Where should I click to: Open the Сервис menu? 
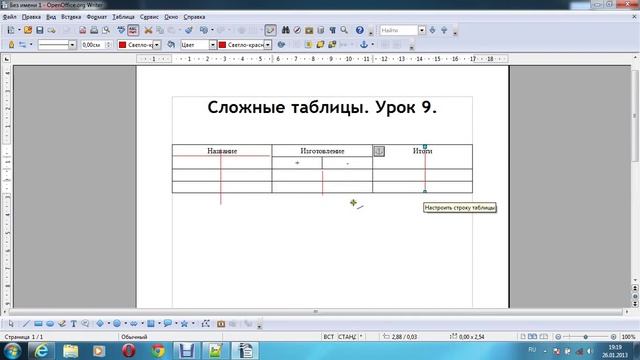149,17
